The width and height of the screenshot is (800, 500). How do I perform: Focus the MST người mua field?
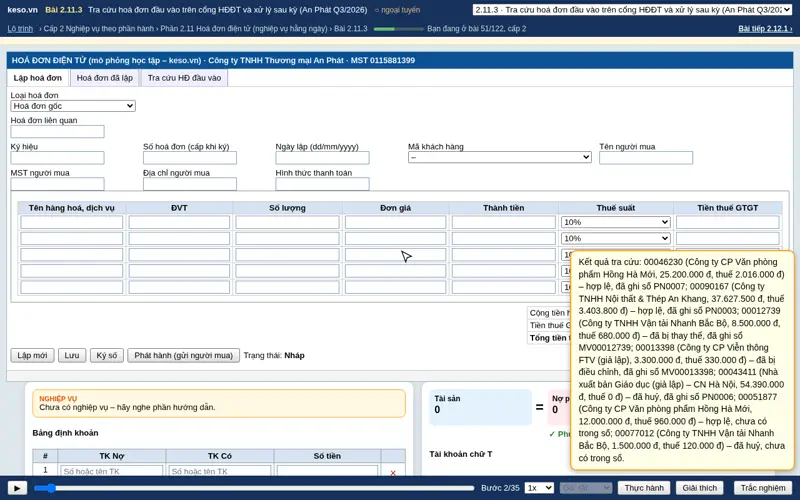pos(57,184)
